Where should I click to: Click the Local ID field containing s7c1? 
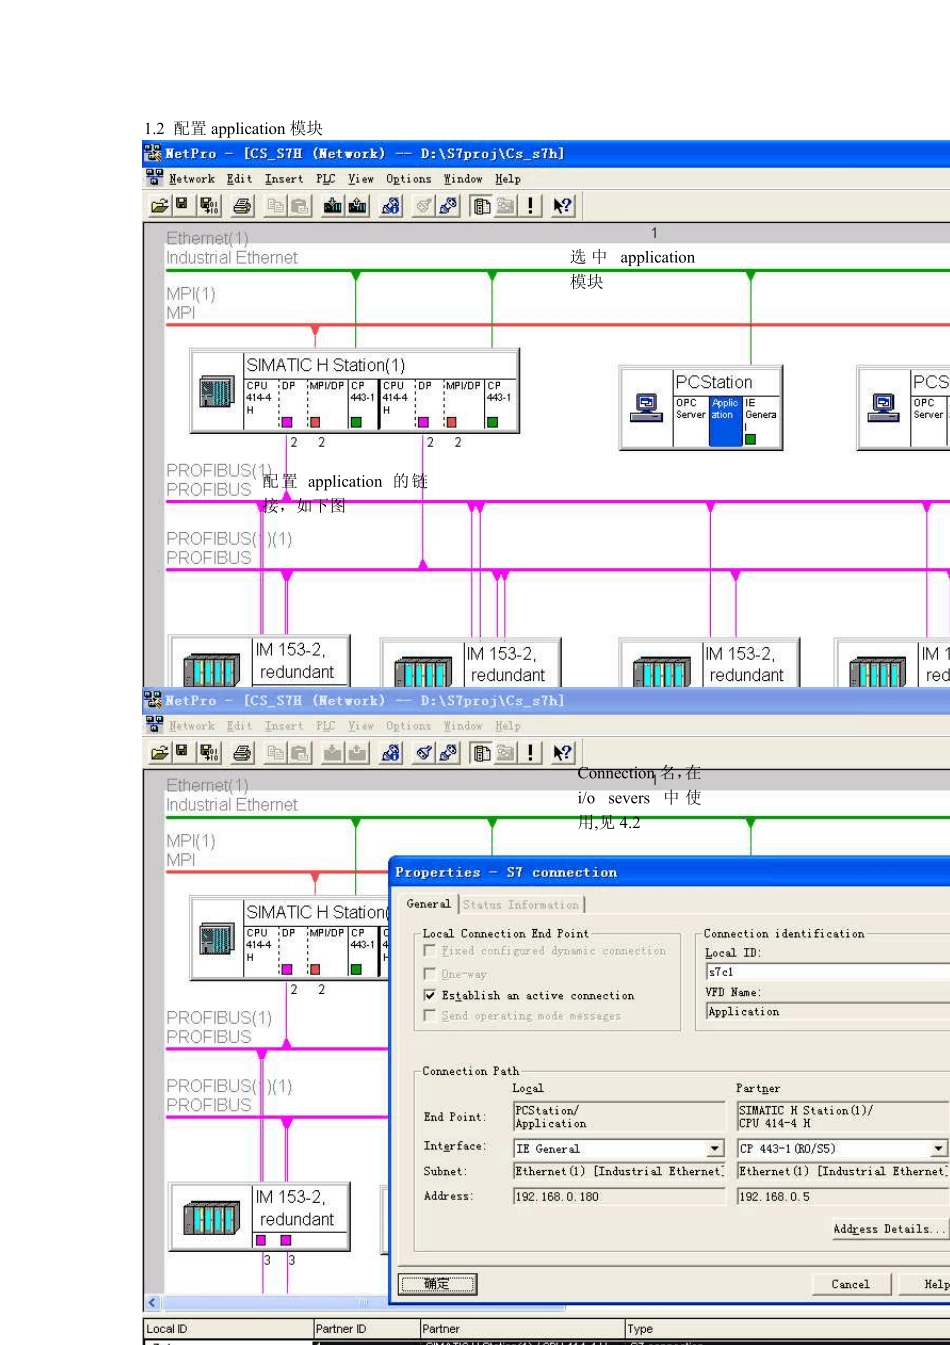click(x=828, y=971)
